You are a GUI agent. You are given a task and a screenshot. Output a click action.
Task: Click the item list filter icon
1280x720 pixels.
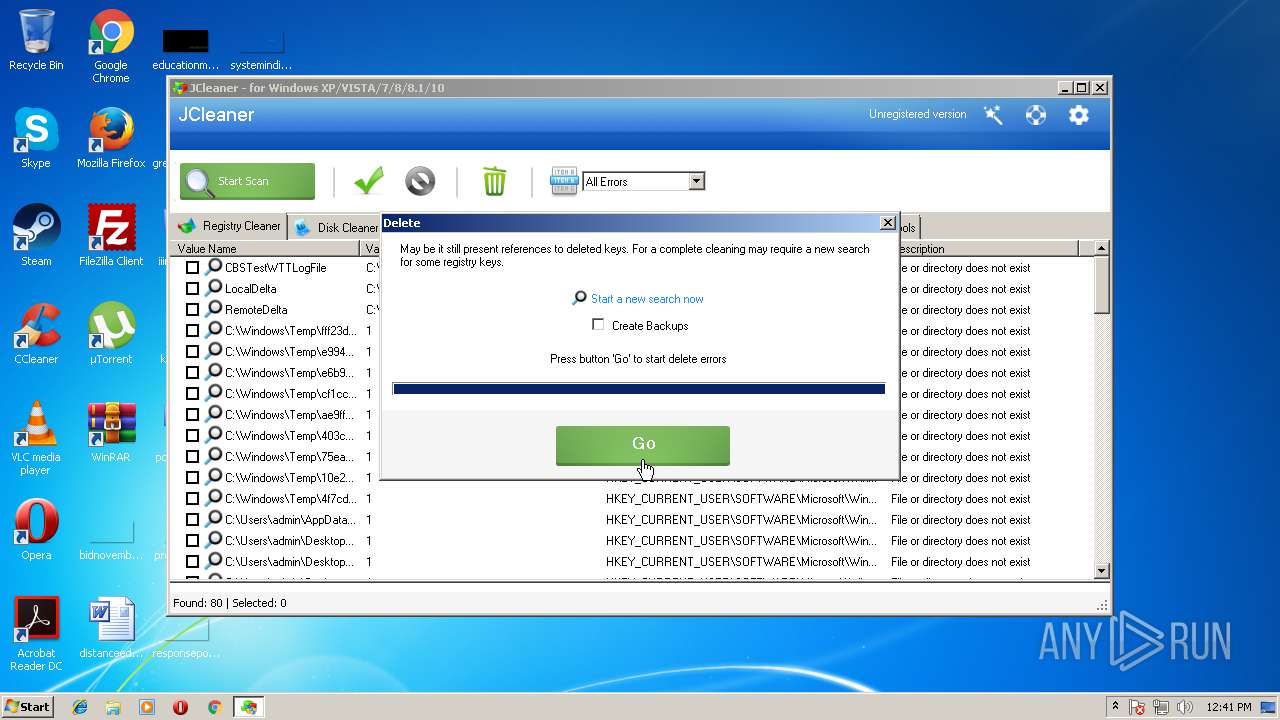[x=564, y=181]
